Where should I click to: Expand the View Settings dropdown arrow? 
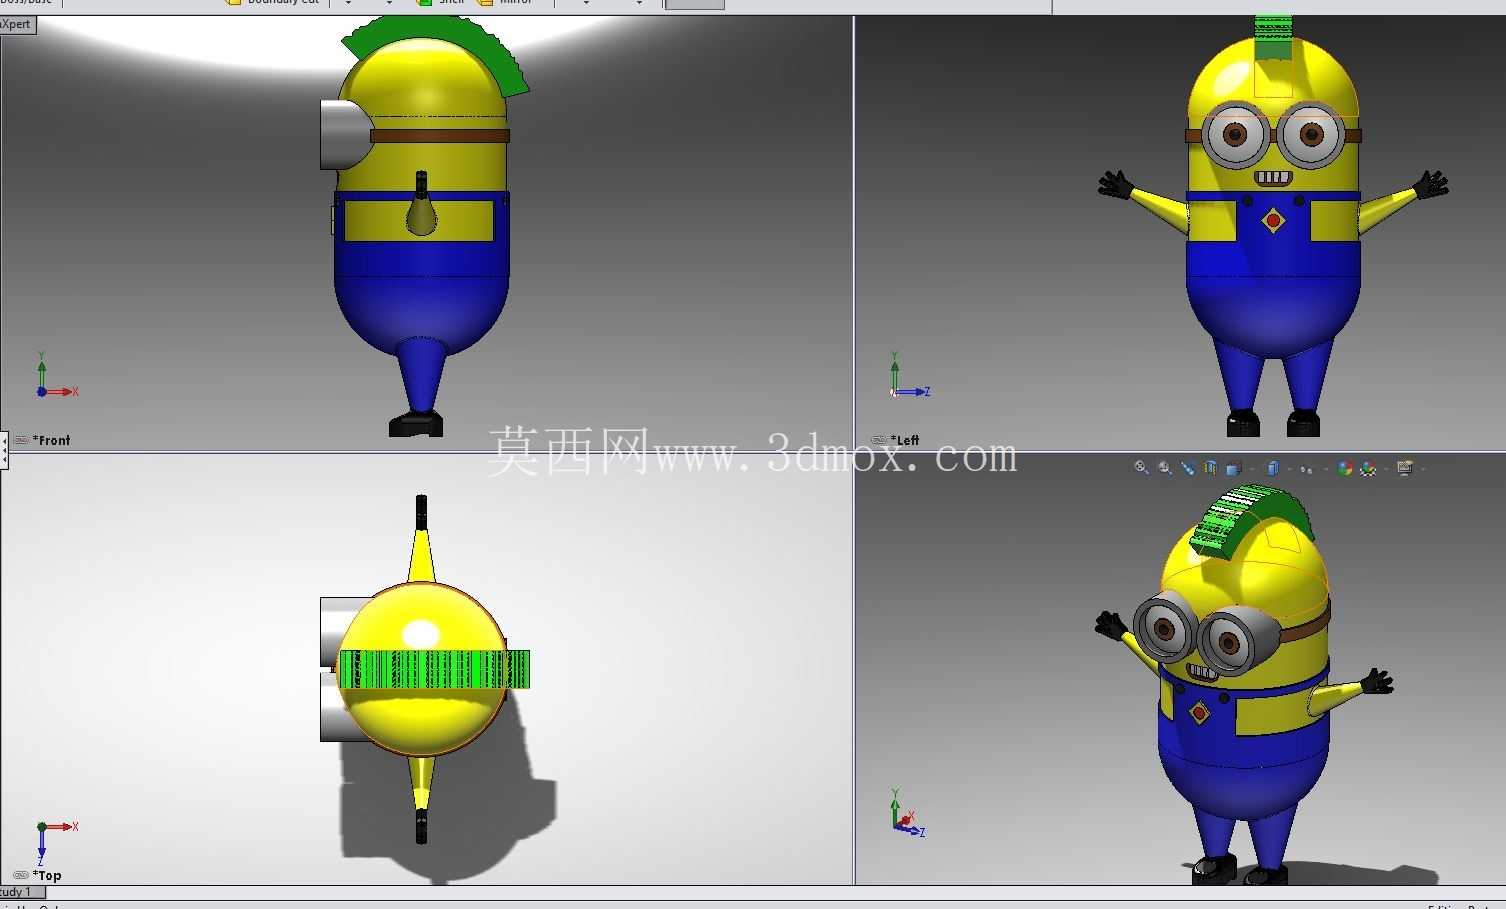pyautogui.click(x=1423, y=469)
